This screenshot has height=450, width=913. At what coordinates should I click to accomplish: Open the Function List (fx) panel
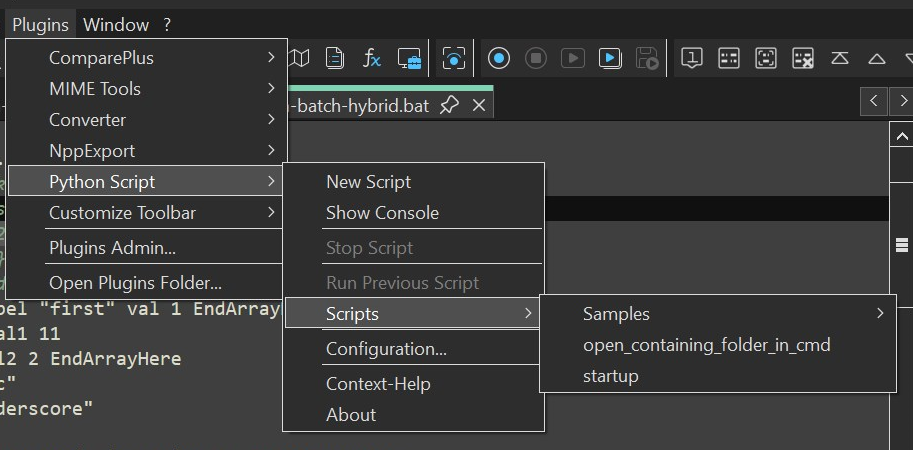[372, 59]
